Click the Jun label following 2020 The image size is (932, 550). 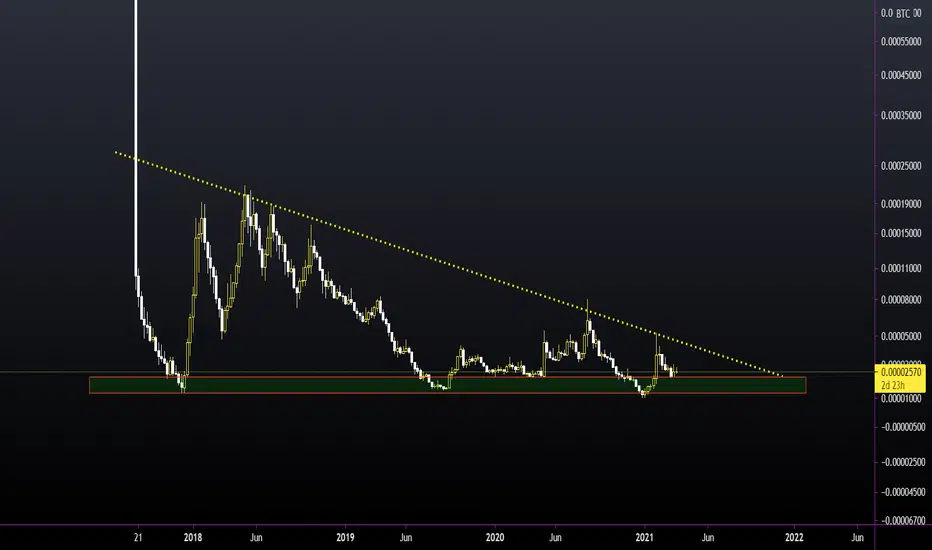[x=555, y=538]
